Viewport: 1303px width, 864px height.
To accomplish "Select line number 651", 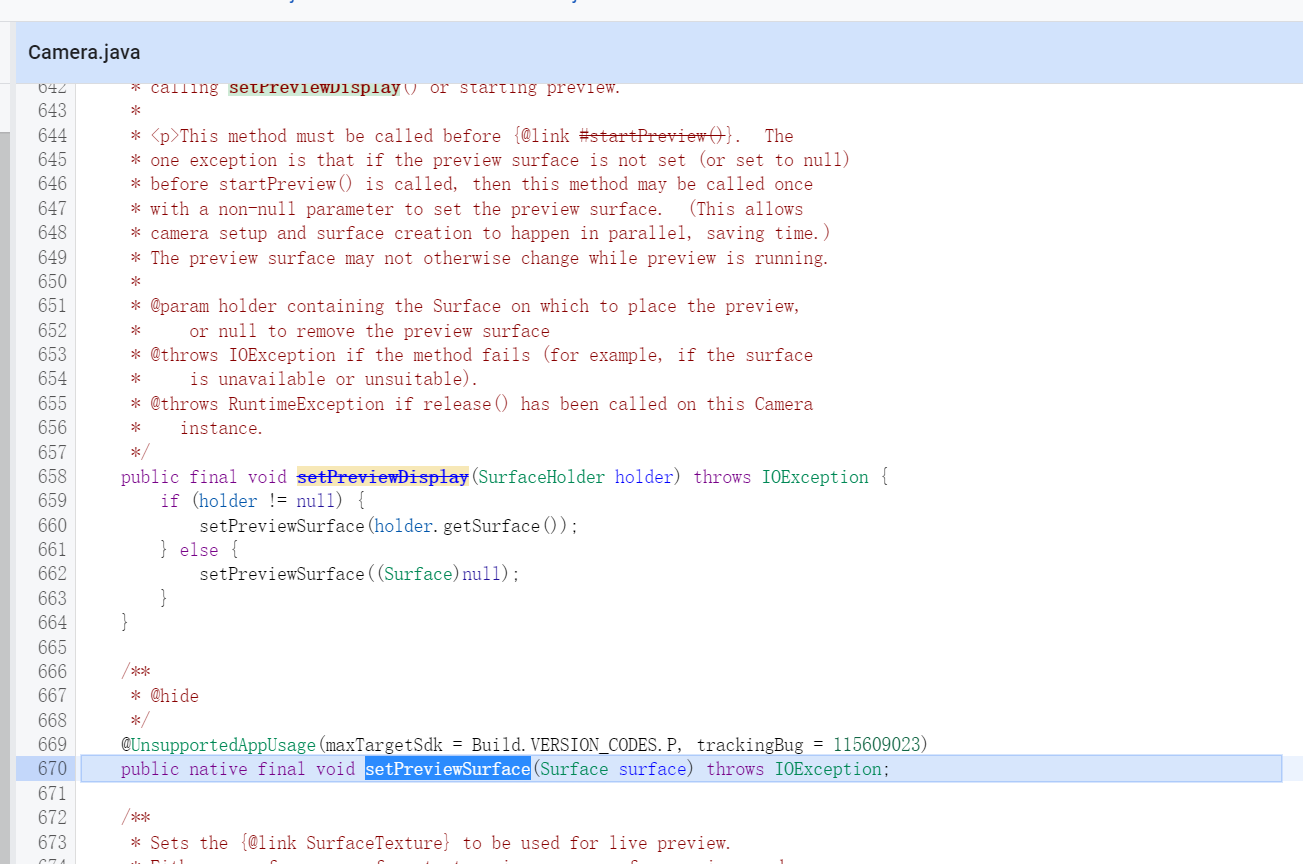I will pyautogui.click(x=52, y=306).
